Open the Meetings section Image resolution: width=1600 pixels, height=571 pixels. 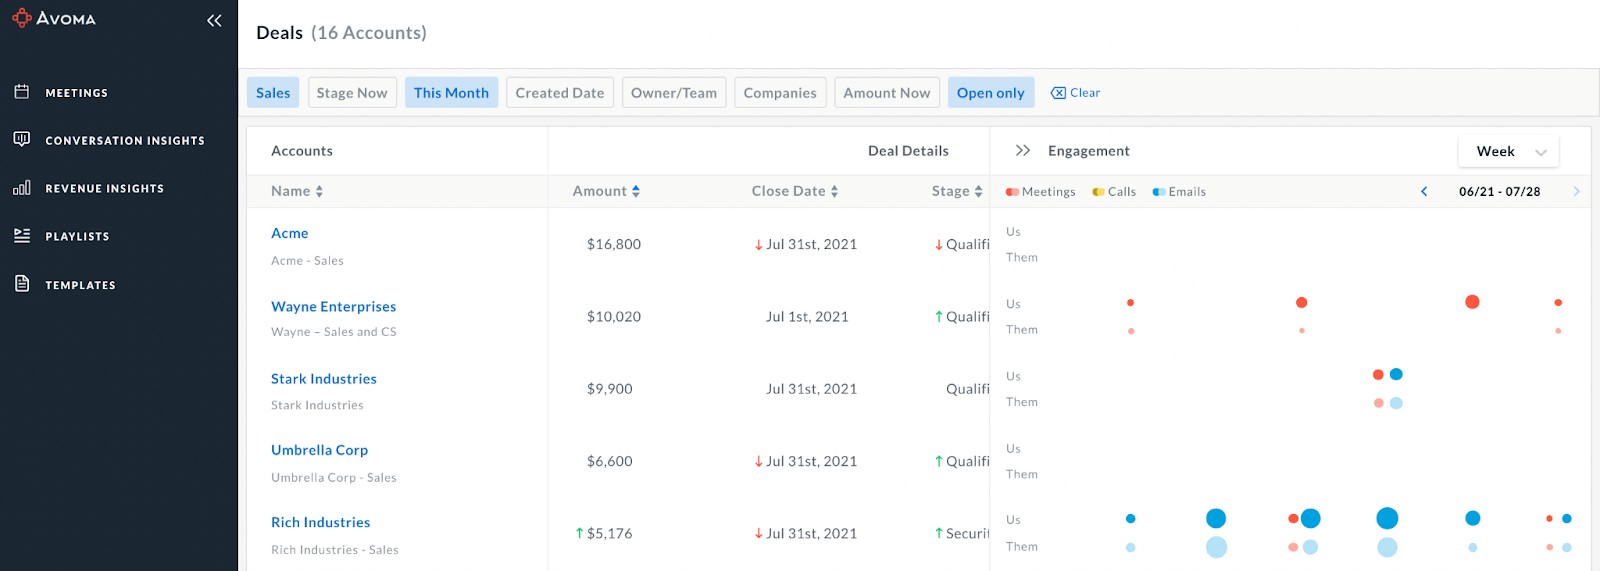click(76, 93)
